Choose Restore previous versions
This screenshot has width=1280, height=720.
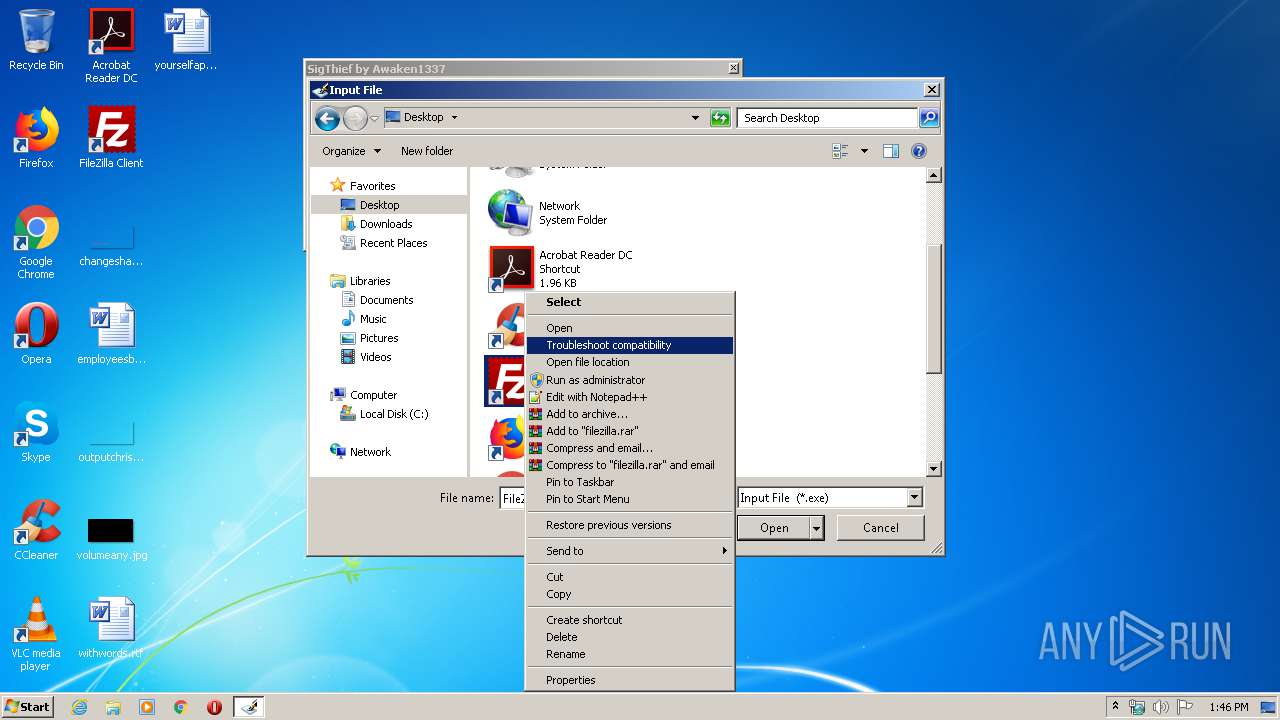tap(630, 525)
